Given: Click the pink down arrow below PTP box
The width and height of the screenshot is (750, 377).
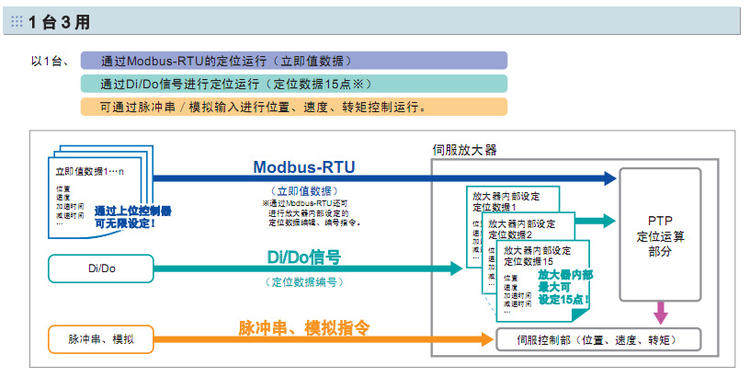Looking at the screenshot, I should [661, 312].
